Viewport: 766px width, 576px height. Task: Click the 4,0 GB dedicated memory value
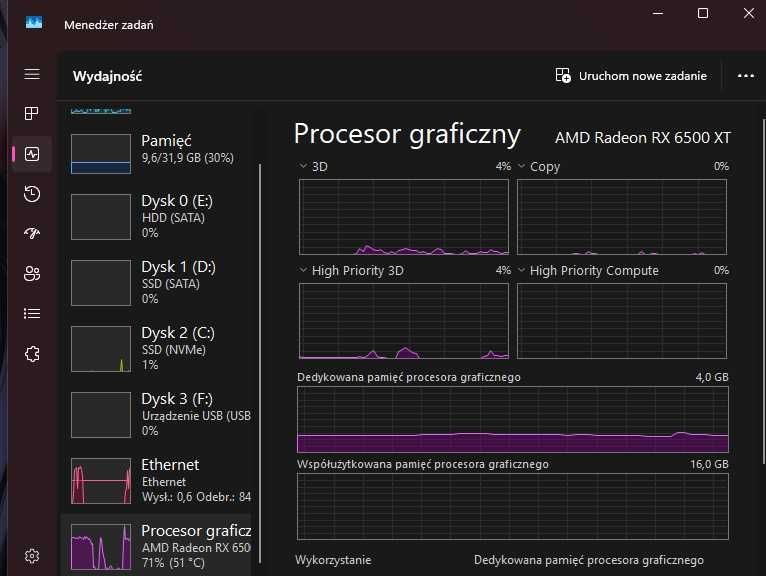[x=712, y=377]
